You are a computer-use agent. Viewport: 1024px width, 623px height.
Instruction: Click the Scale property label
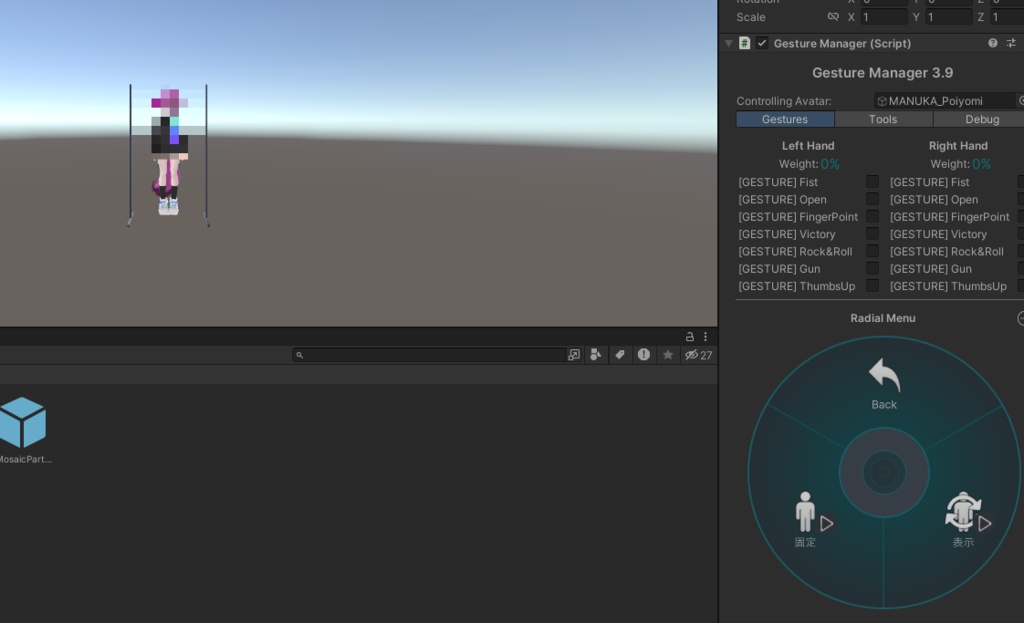751,18
